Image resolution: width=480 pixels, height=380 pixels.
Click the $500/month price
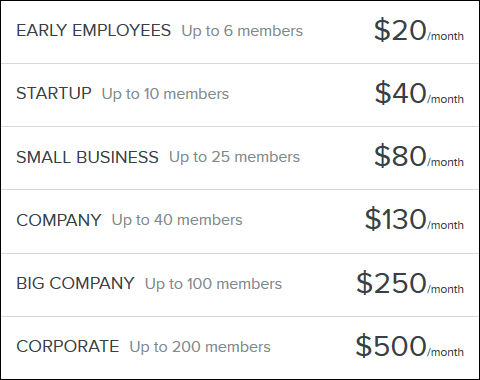410,346
